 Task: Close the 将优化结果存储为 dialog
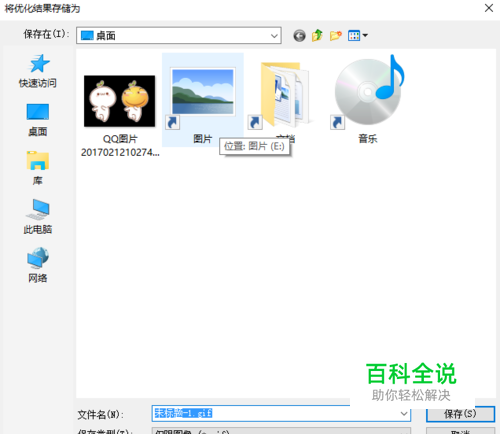click(489, 8)
